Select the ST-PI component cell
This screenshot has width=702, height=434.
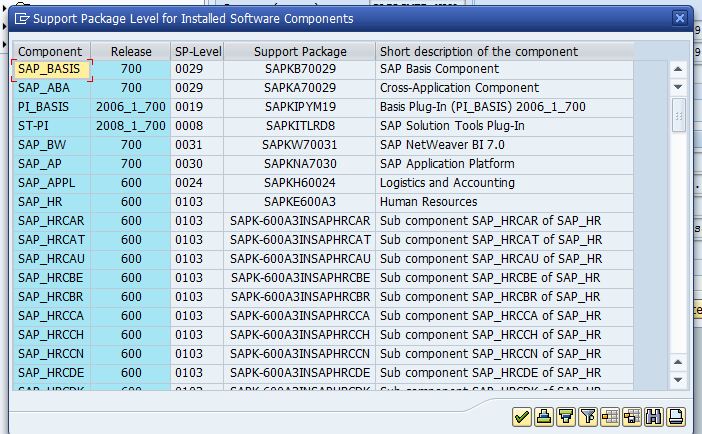tap(51, 126)
